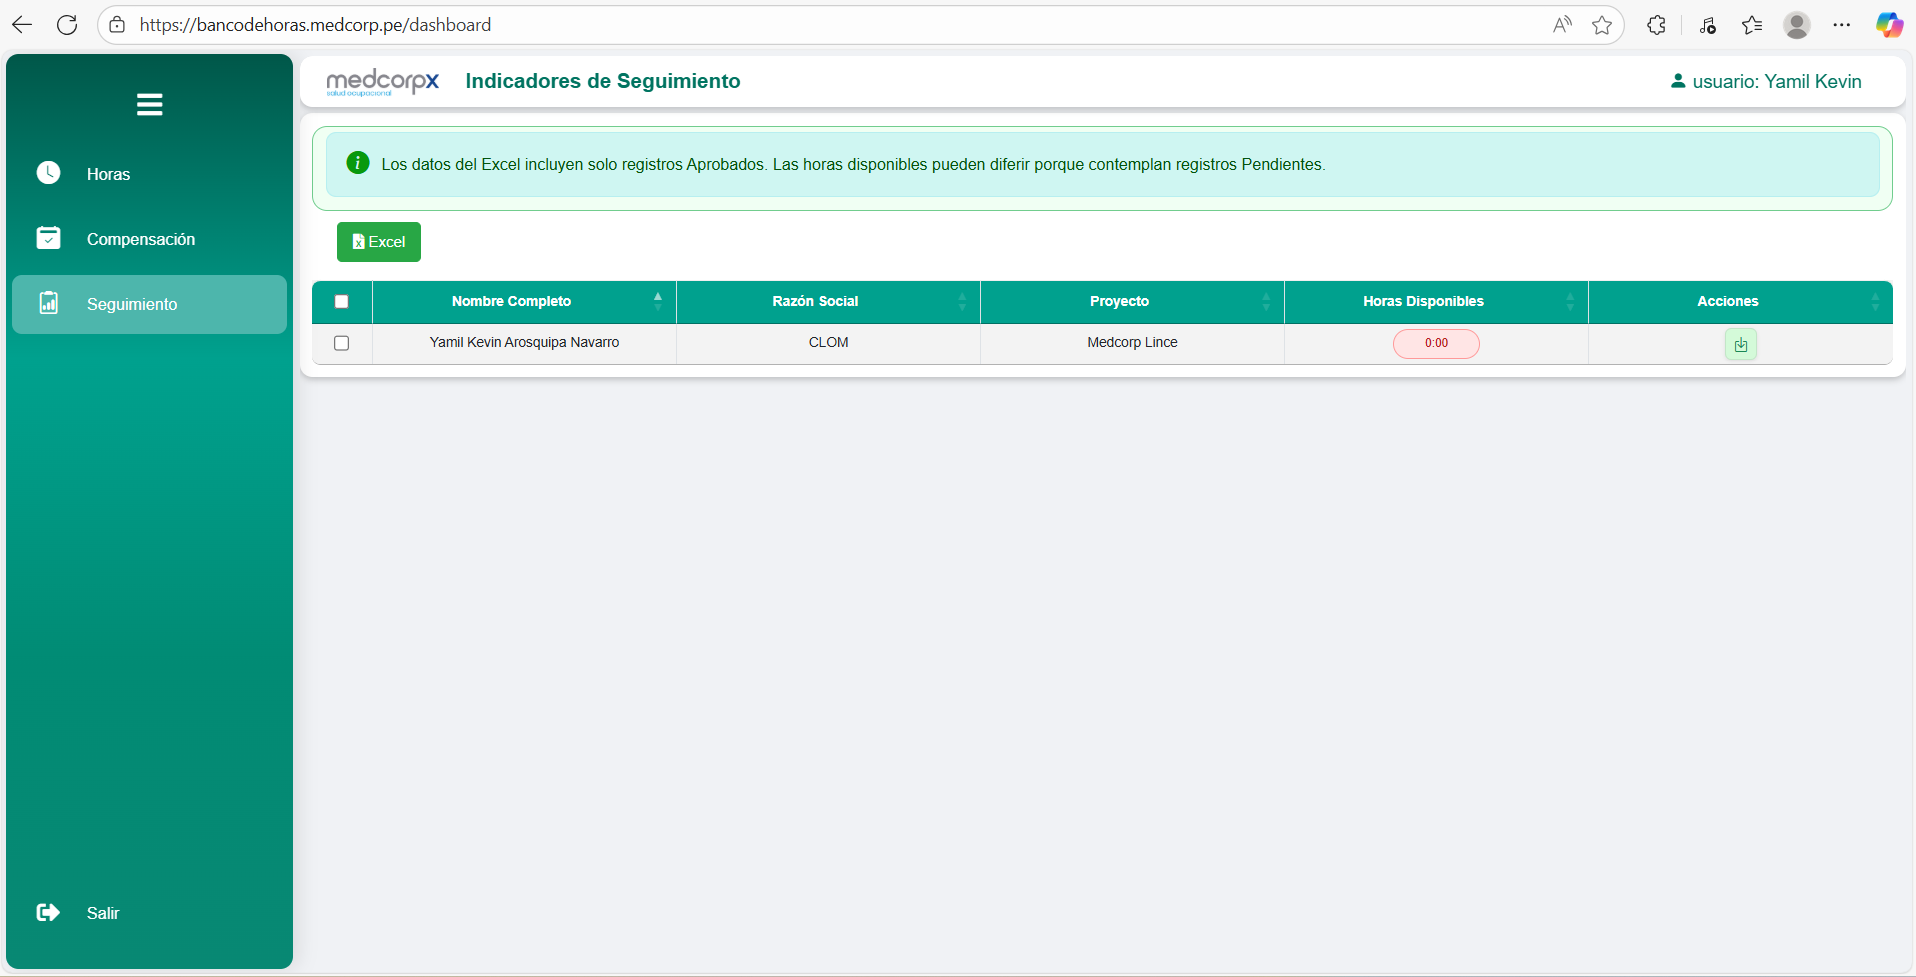The width and height of the screenshot is (1916, 977).
Task: Sort table by Horas Disponibles column
Action: [1423, 301]
